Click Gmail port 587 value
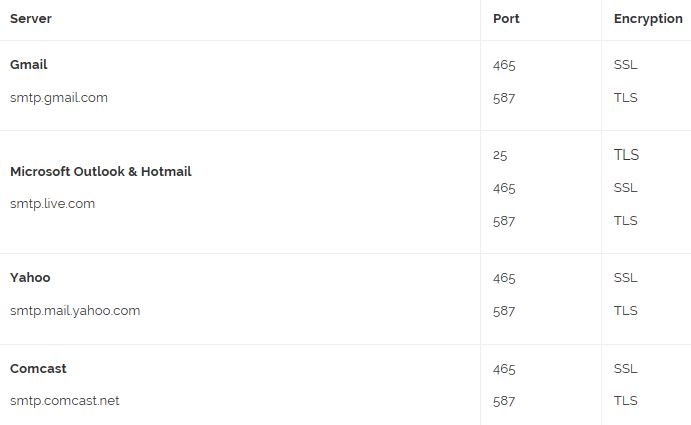The height and width of the screenshot is (425, 691). [504, 98]
